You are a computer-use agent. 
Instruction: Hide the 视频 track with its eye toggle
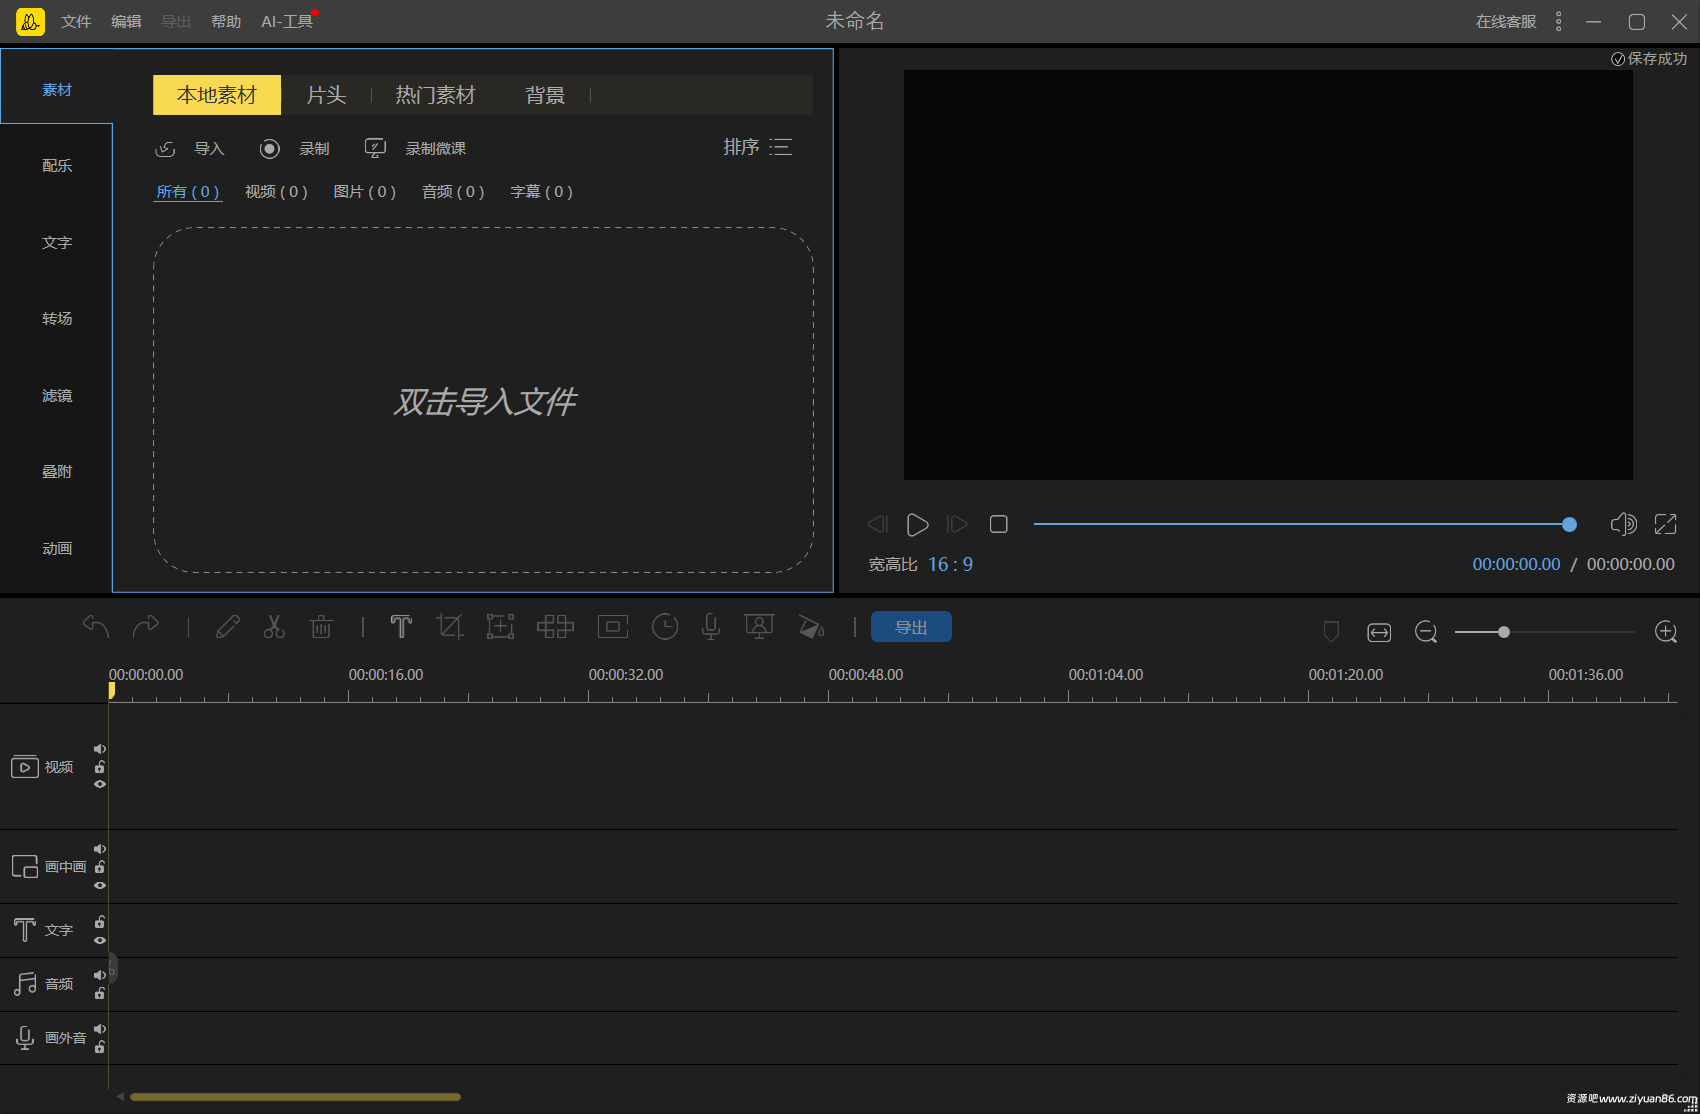click(x=99, y=784)
